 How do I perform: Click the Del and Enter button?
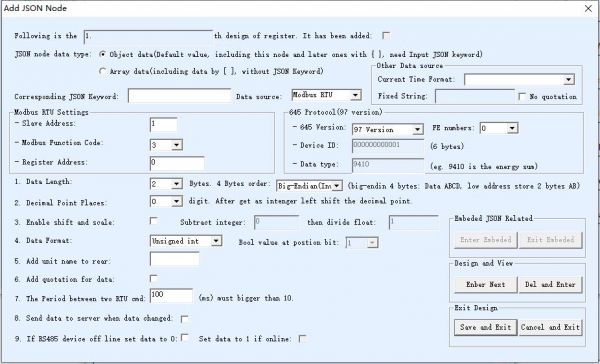click(550, 284)
